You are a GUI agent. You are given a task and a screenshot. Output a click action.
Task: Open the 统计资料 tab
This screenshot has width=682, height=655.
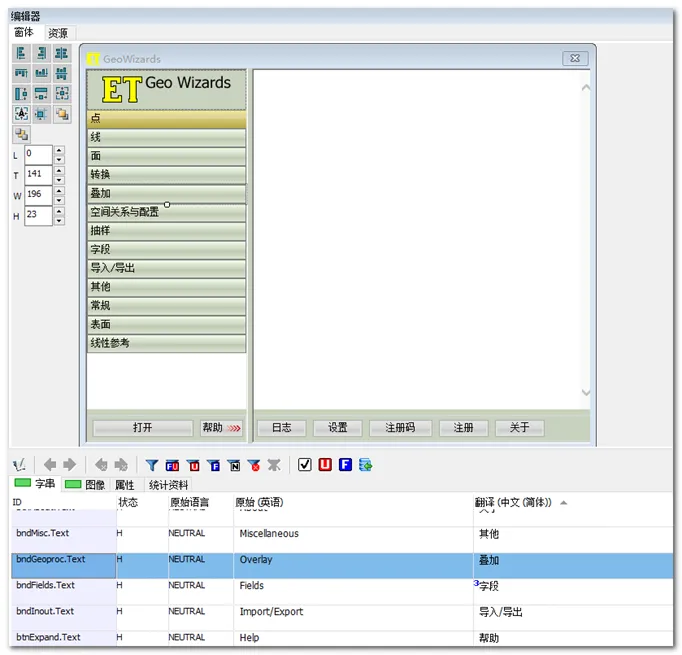168,485
